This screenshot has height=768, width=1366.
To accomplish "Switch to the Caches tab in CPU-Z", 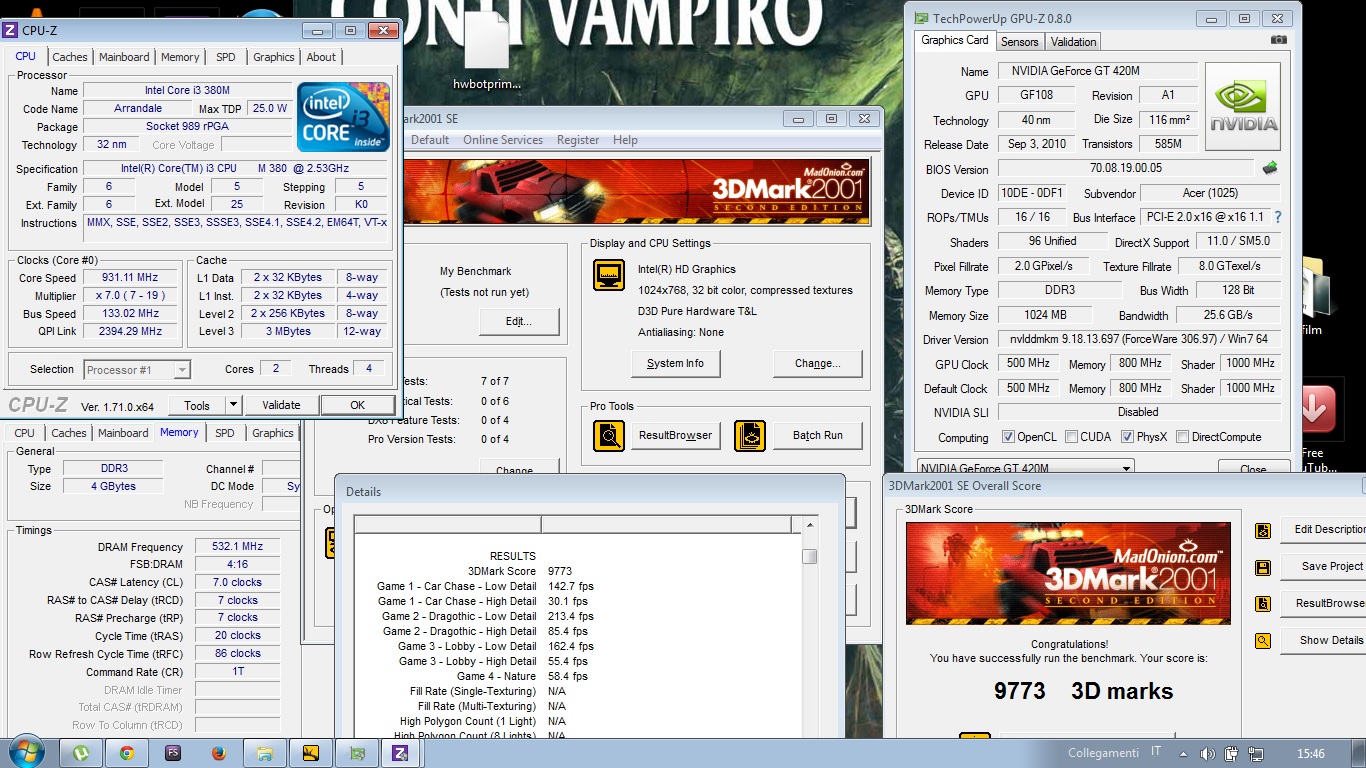I will (x=70, y=57).
